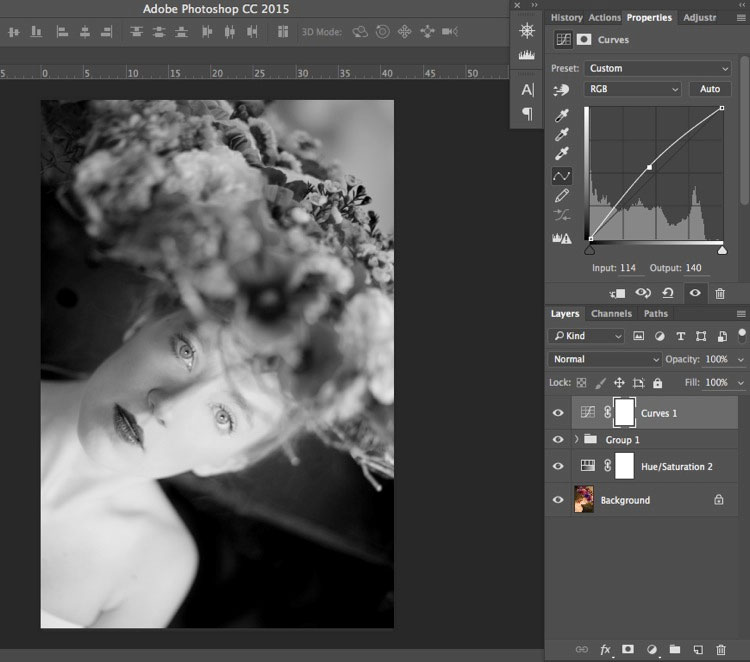The width and height of the screenshot is (750, 662).
Task: Open the layer Kind filter dropdown
Action: click(x=586, y=336)
